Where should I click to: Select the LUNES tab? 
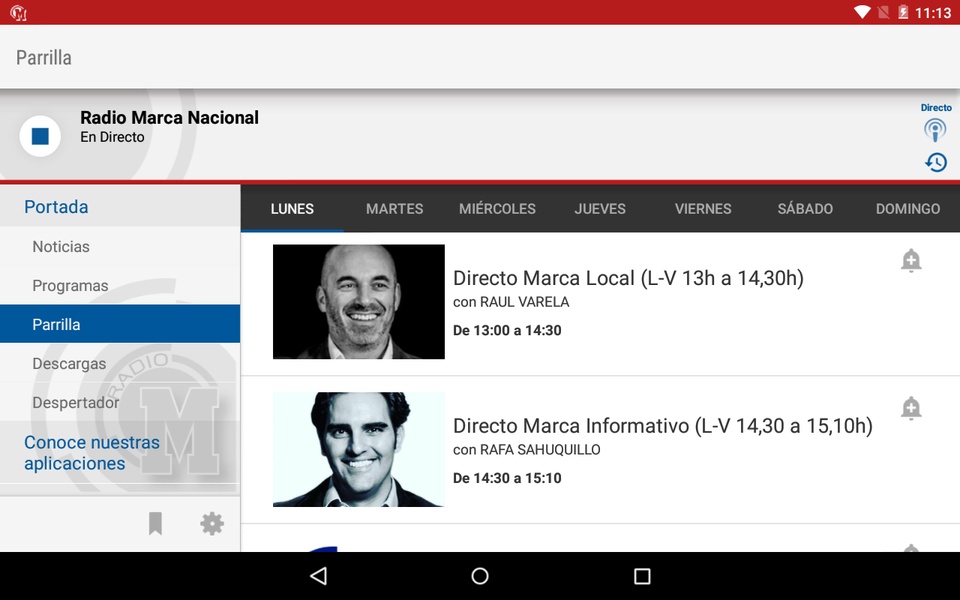tap(292, 209)
